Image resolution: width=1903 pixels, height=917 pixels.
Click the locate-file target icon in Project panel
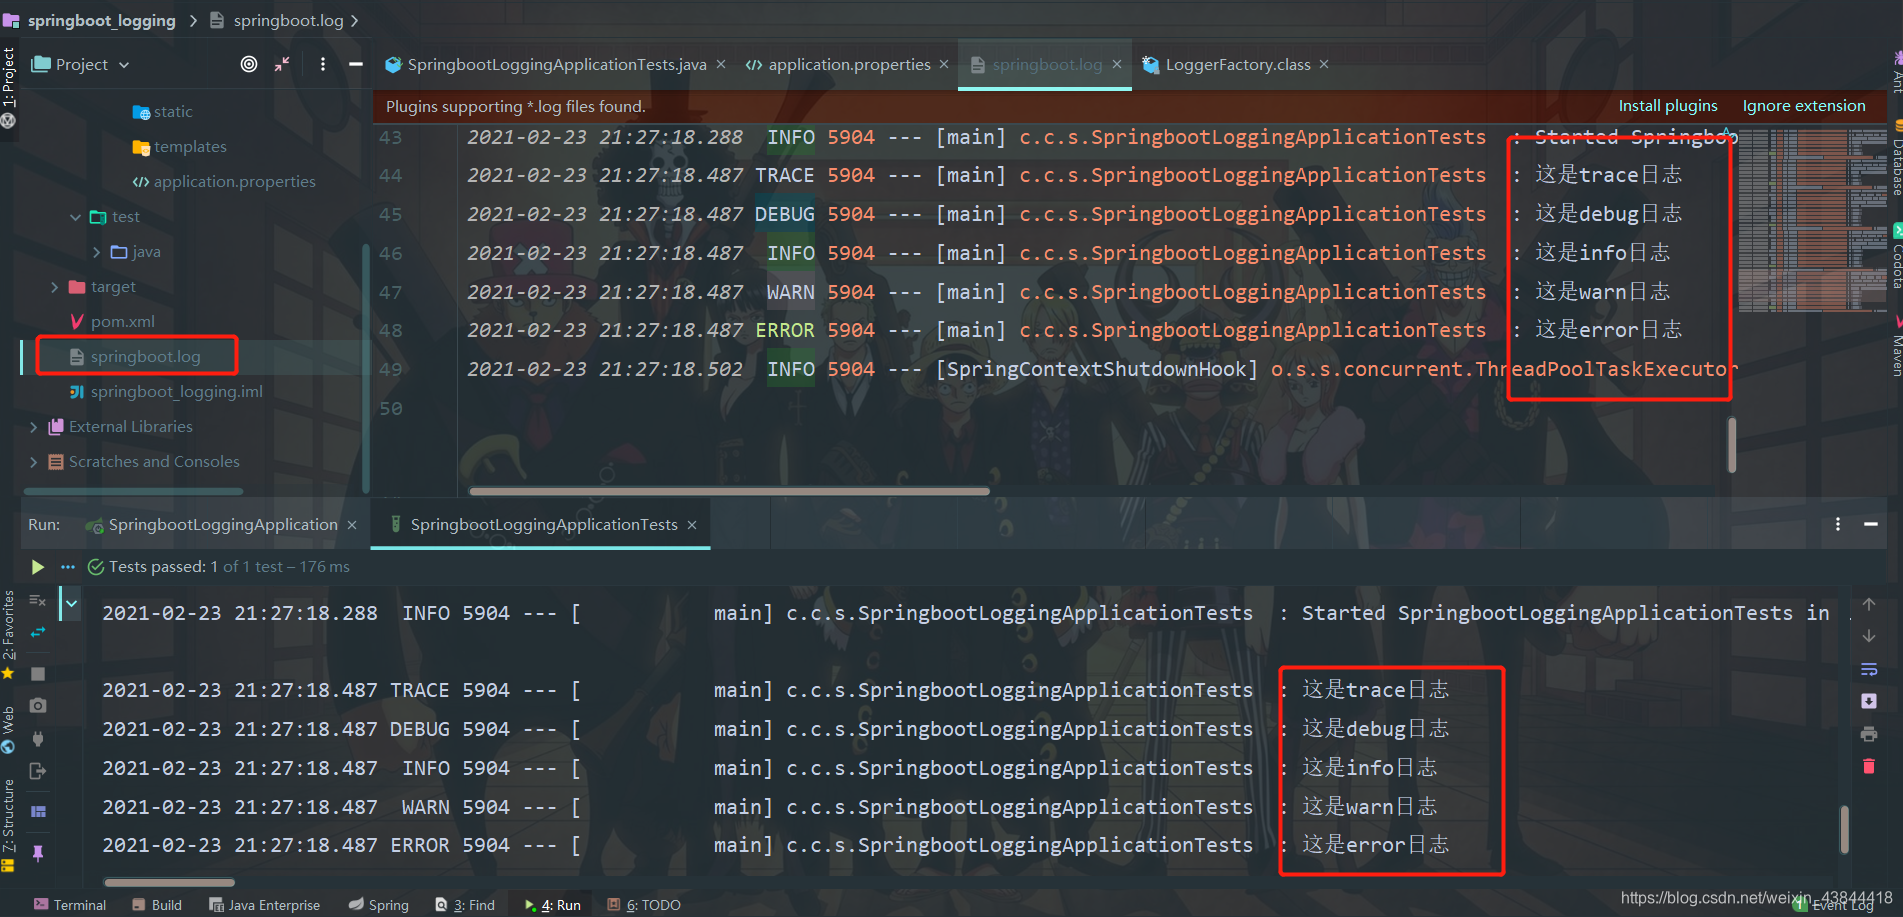(249, 64)
